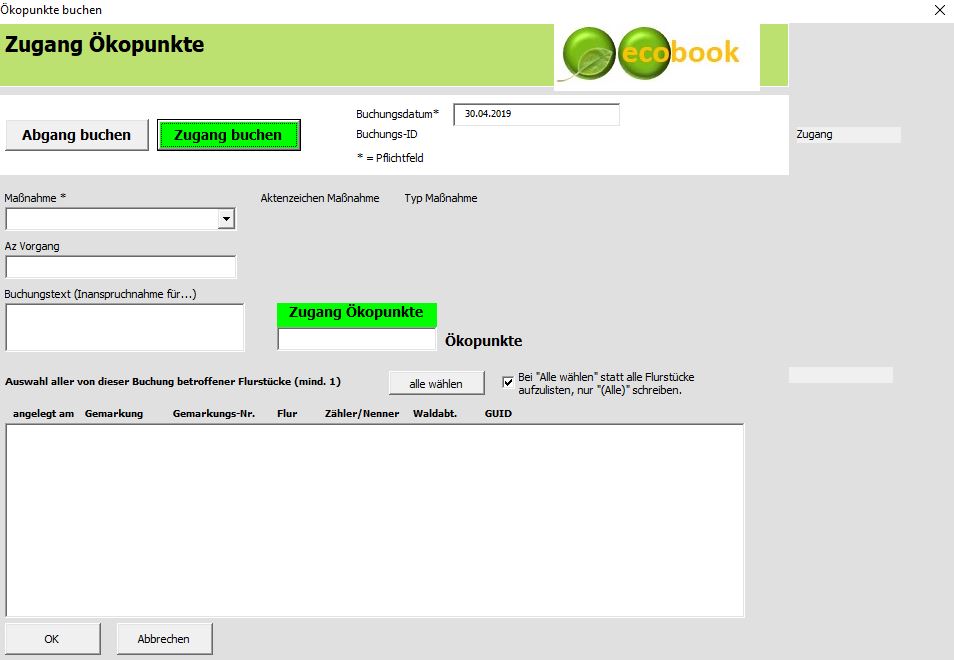Focus the Buchungsdatum date field
954x660 pixels.
tap(536, 114)
